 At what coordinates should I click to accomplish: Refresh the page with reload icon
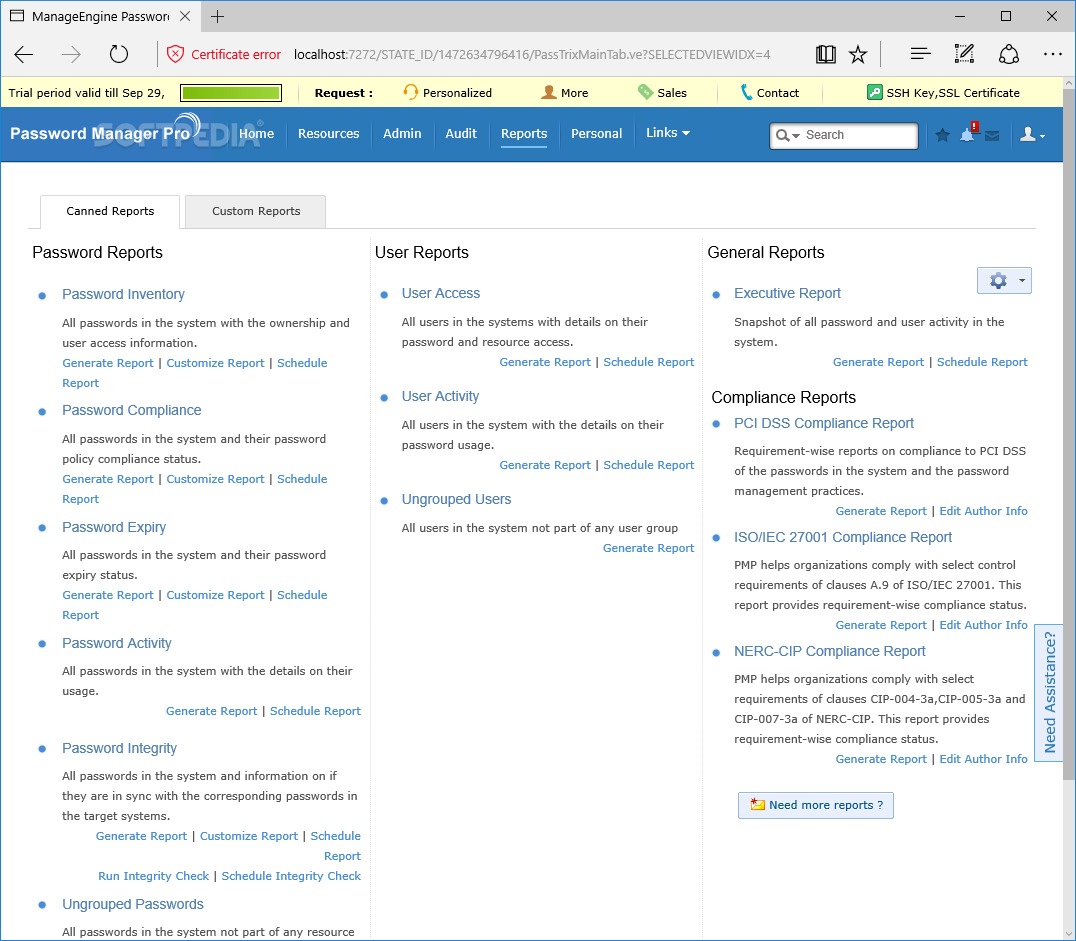(119, 54)
